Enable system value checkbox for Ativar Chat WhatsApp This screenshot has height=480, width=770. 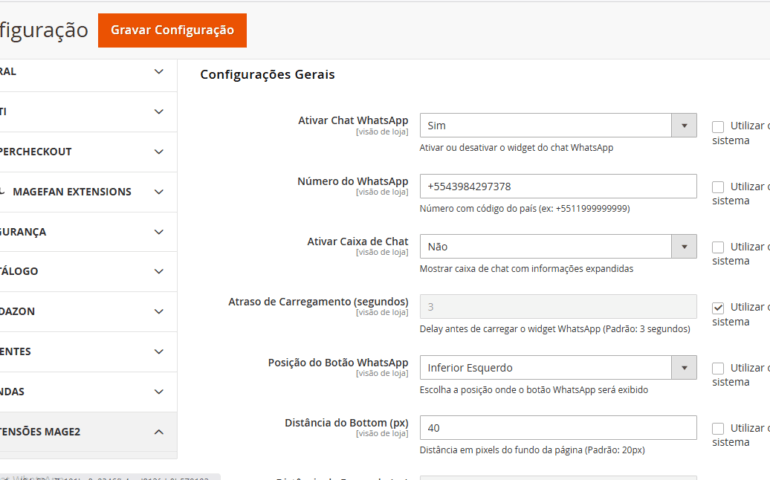[718, 127]
